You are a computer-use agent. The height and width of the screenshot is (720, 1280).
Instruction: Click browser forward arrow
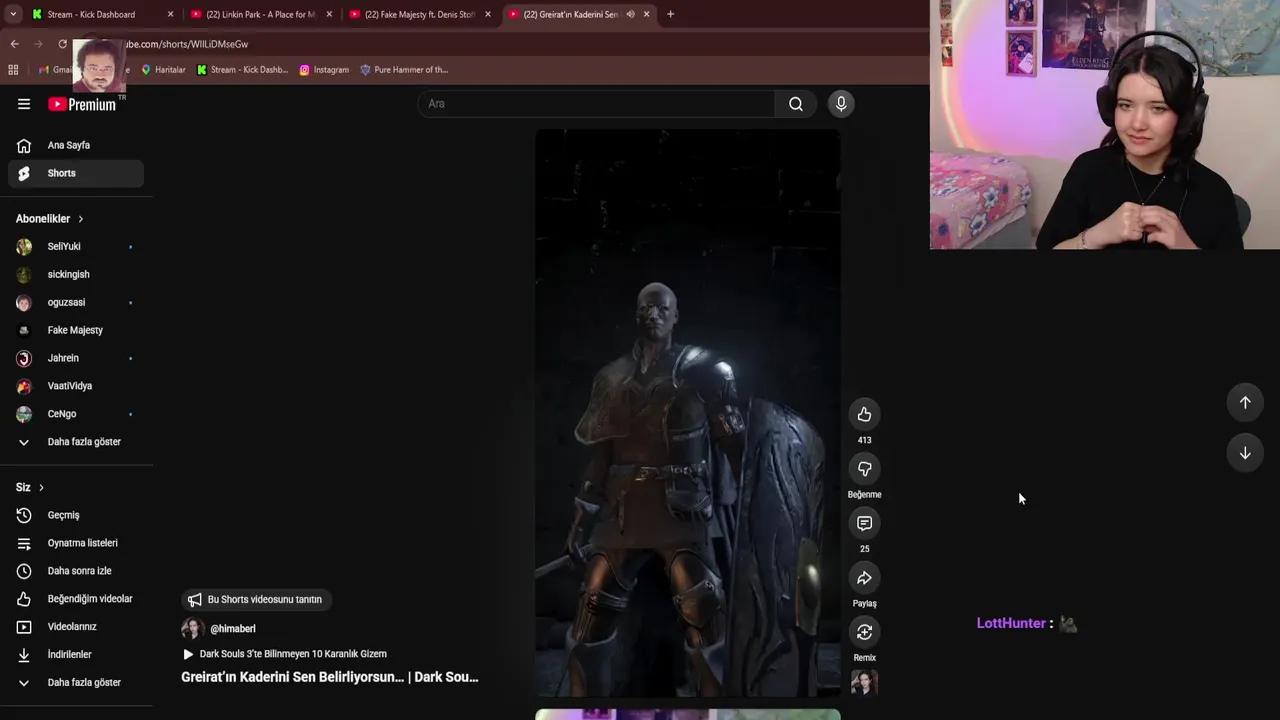click(38, 44)
